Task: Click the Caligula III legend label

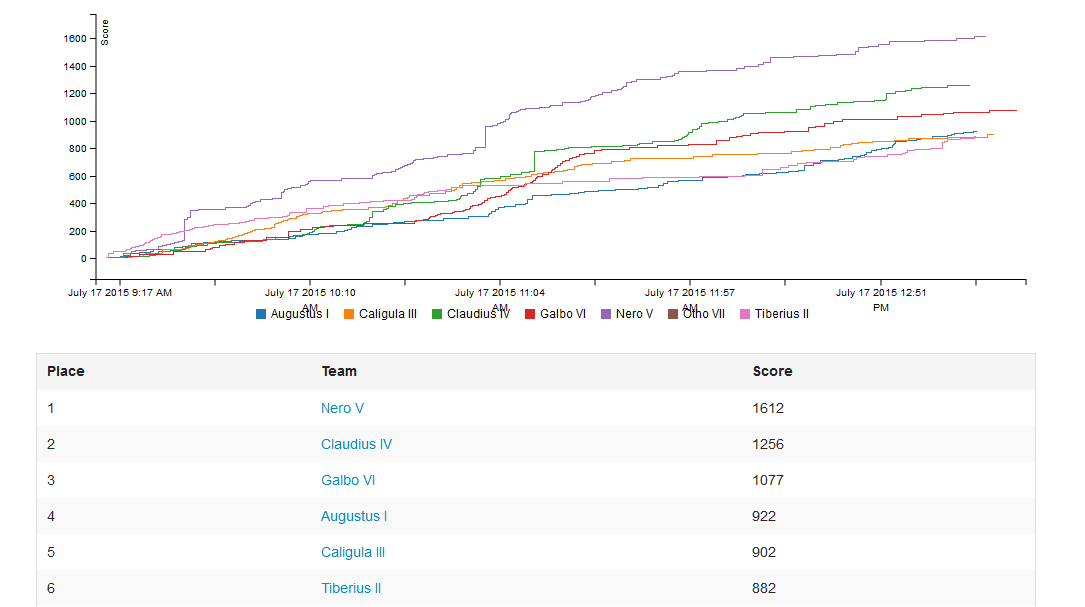Action: (x=388, y=314)
